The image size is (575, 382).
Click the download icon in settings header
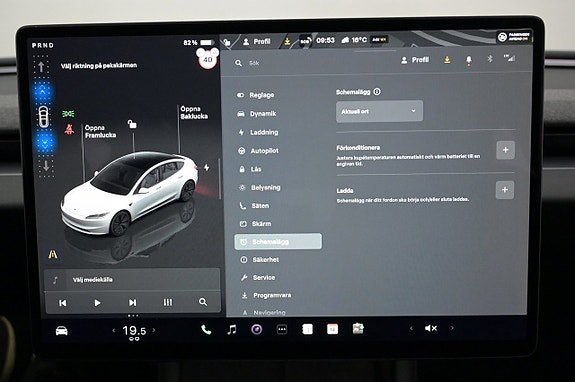pos(447,59)
